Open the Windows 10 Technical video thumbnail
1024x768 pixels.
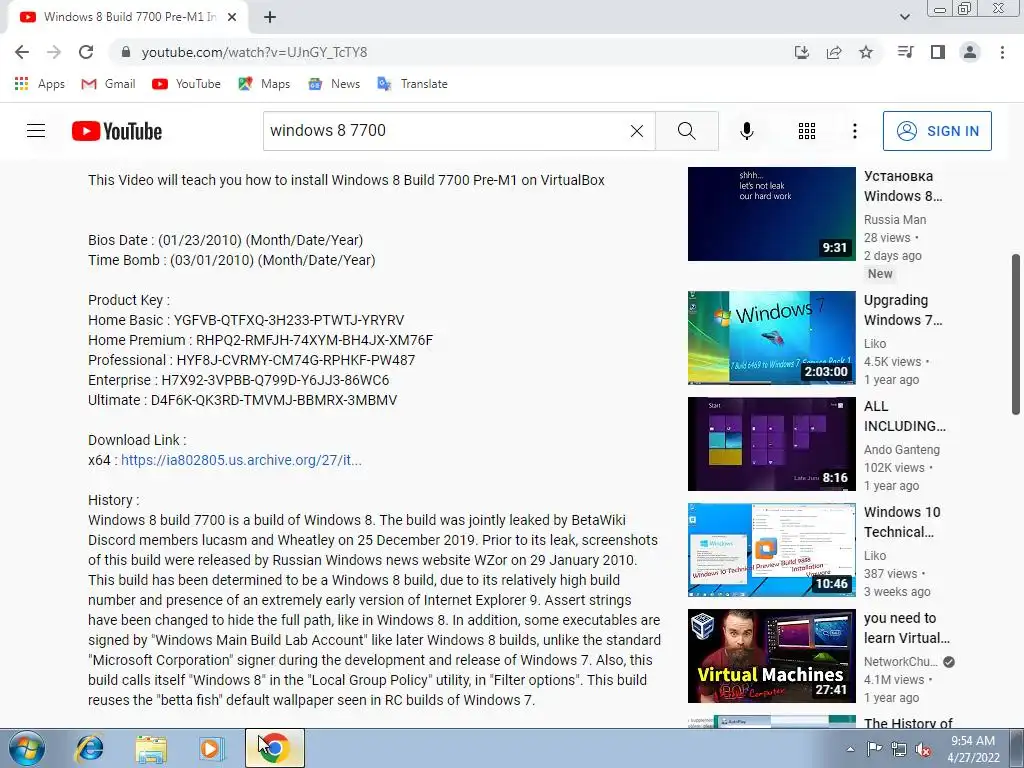(771, 549)
